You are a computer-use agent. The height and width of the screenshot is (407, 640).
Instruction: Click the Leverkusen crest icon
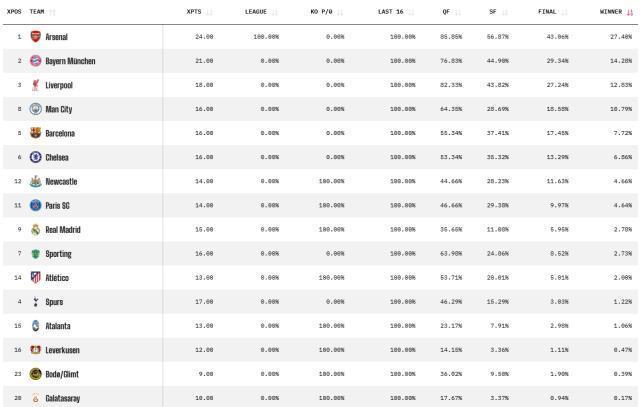36,349
